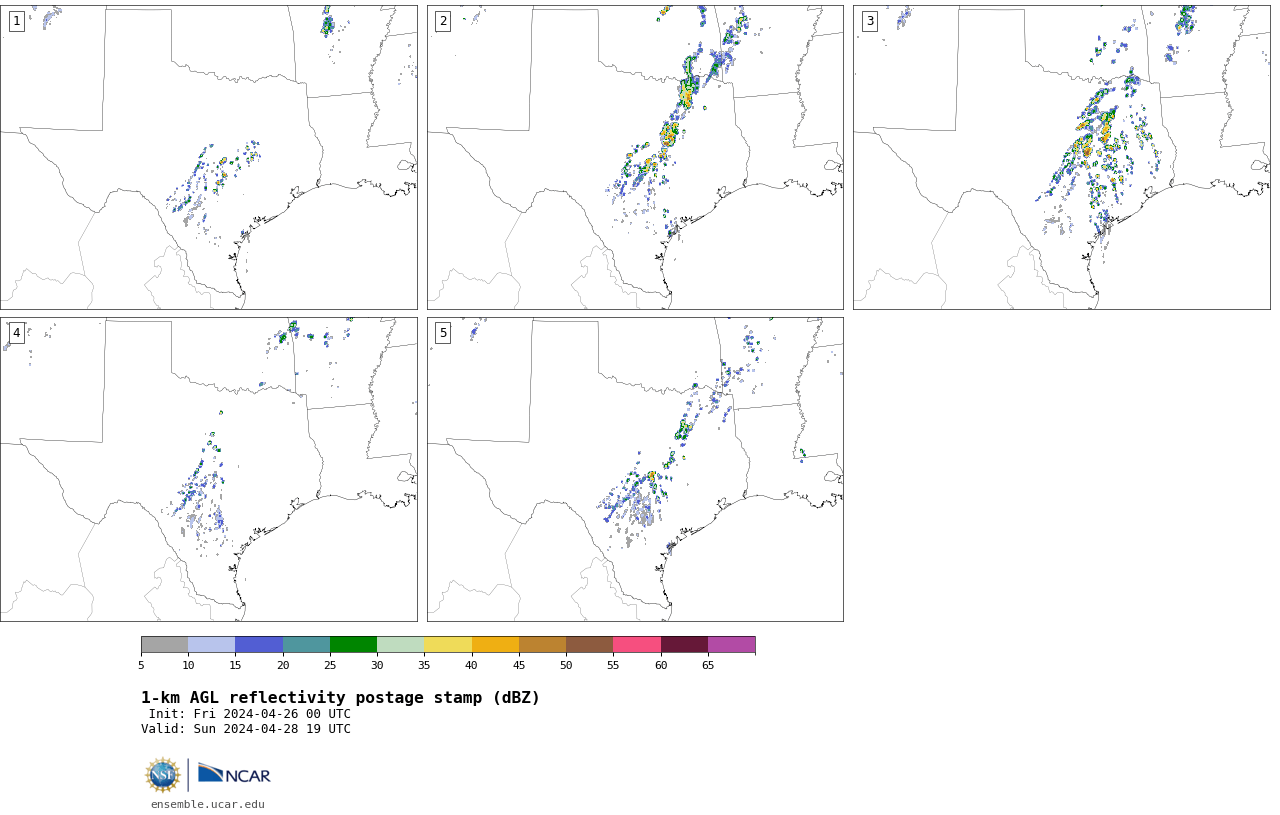Image resolution: width=1280 pixels, height=815 pixels.
Task: Click the member label box numbered 3
Action: click(870, 21)
